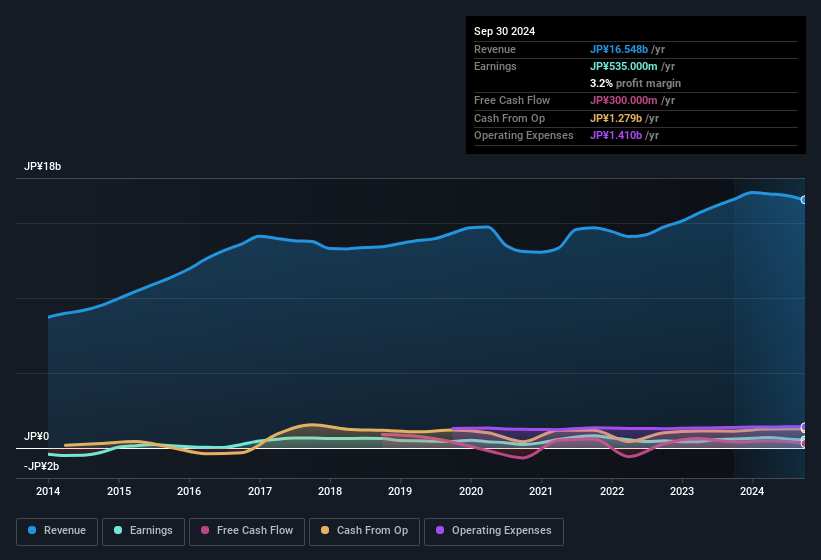Image resolution: width=821 pixels, height=560 pixels.
Task: Click the pink free cash flow endpoint marker
Action: pyautogui.click(x=804, y=443)
